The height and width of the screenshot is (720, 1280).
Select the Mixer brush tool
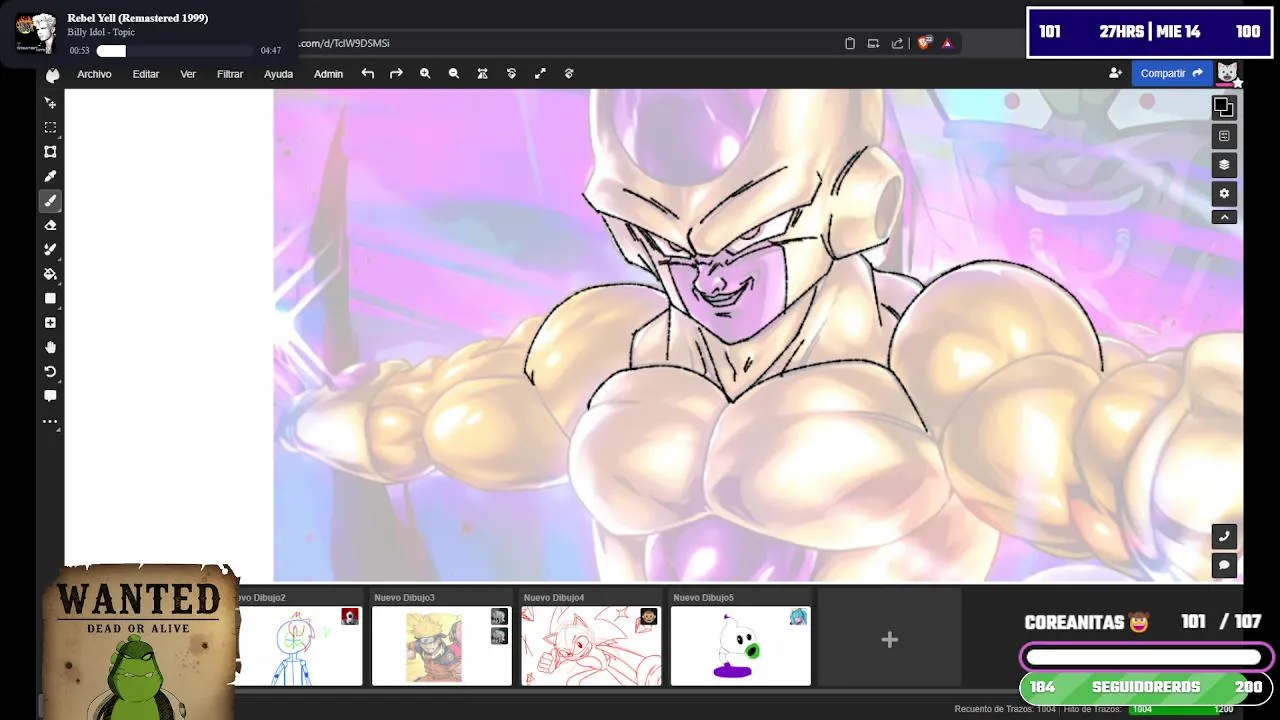(50, 249)
